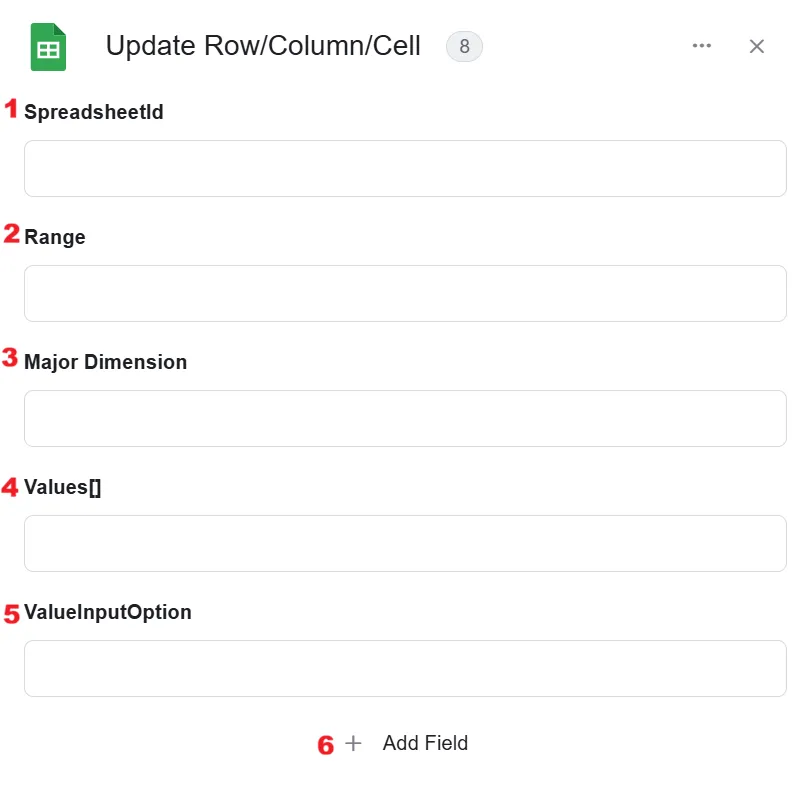
Task: Click the SpreadsheetId field label
Action: [94, 112]
